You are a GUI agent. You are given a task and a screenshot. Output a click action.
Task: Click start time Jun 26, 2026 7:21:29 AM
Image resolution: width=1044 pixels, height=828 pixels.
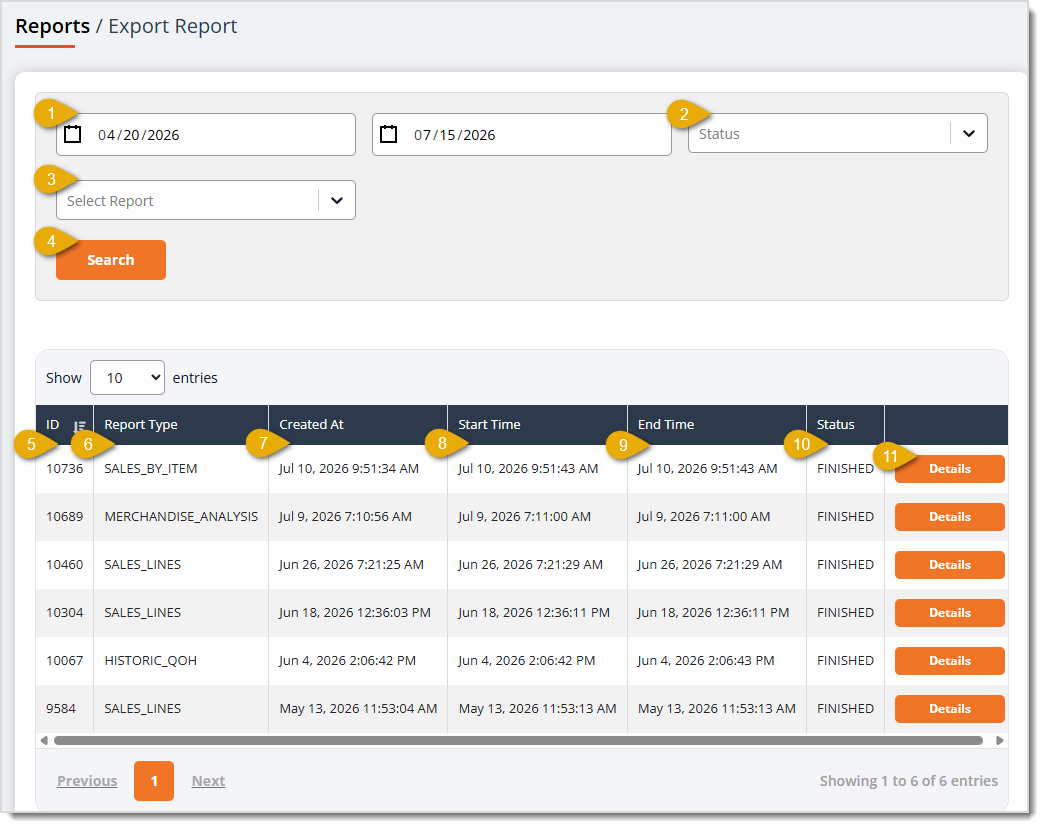pyautogui.click(x=531, y=564)
